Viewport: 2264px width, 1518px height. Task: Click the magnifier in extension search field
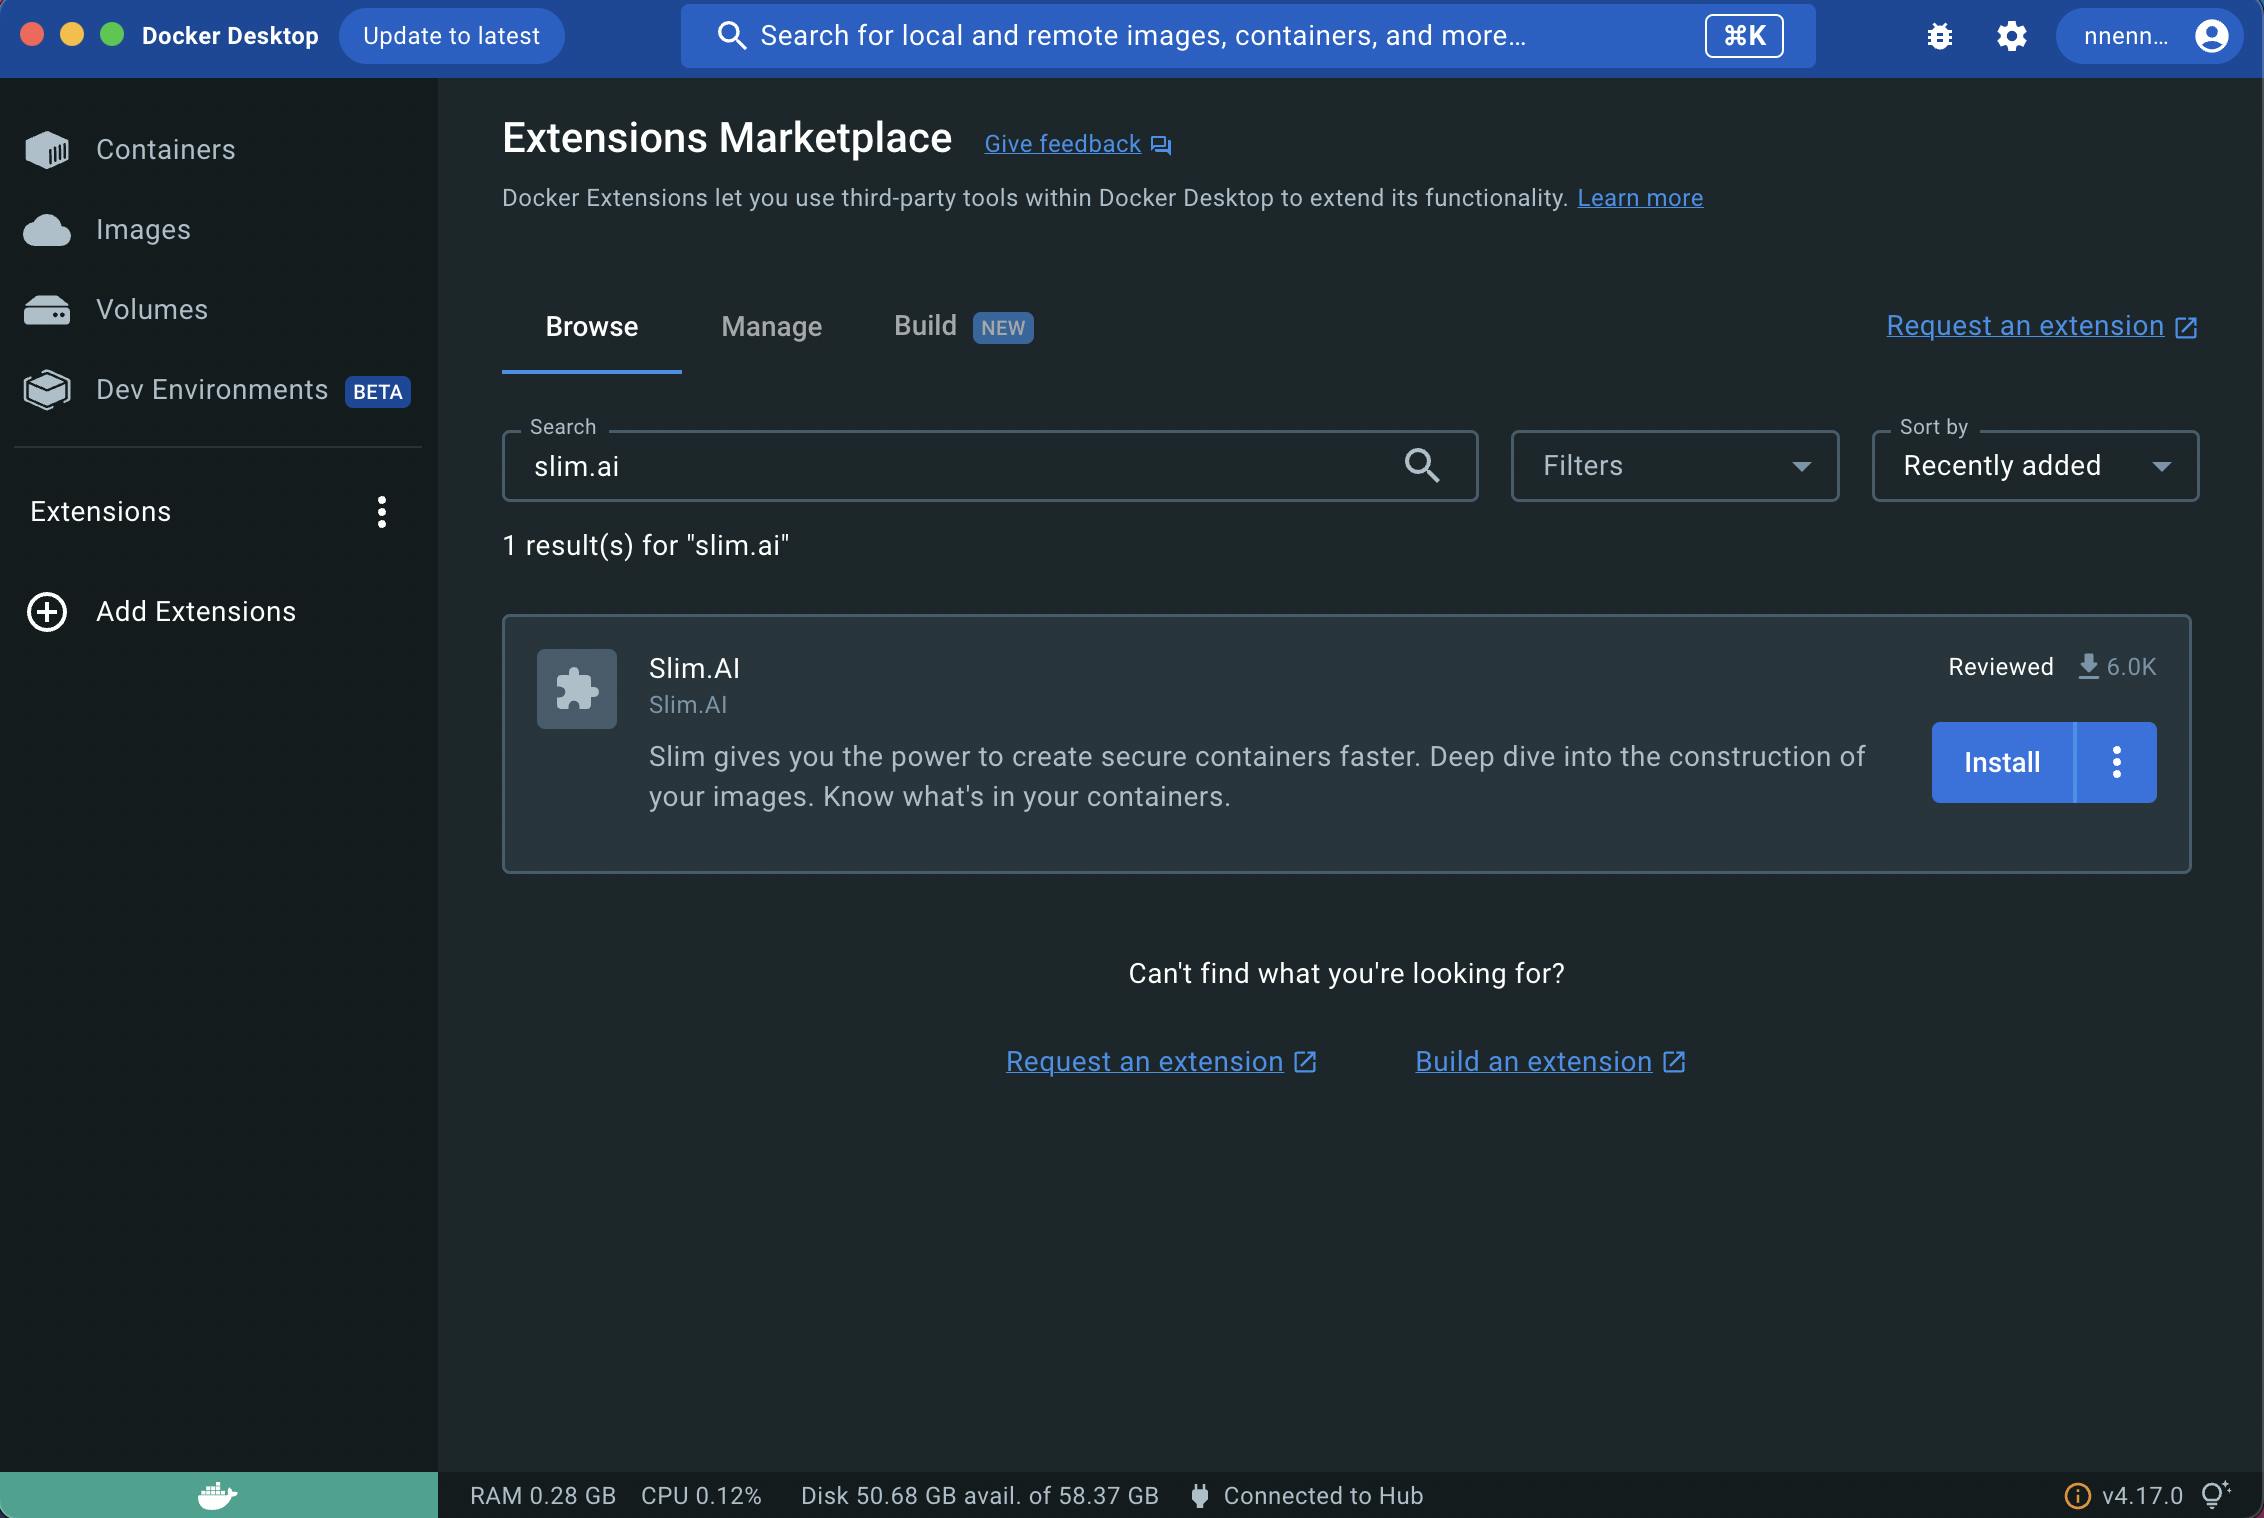(x=1421, y=465)
